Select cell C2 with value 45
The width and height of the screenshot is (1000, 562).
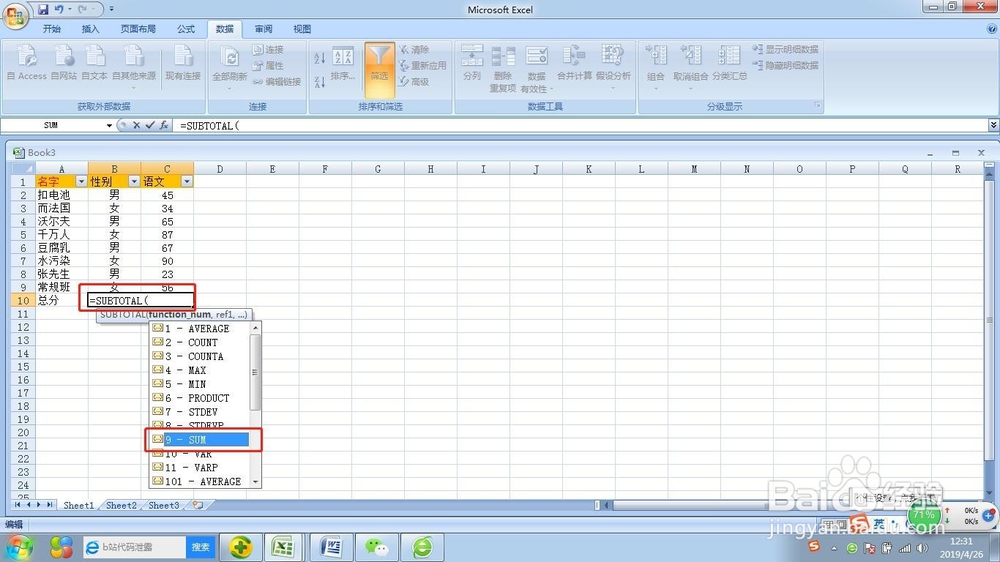[x=167, y=195]
